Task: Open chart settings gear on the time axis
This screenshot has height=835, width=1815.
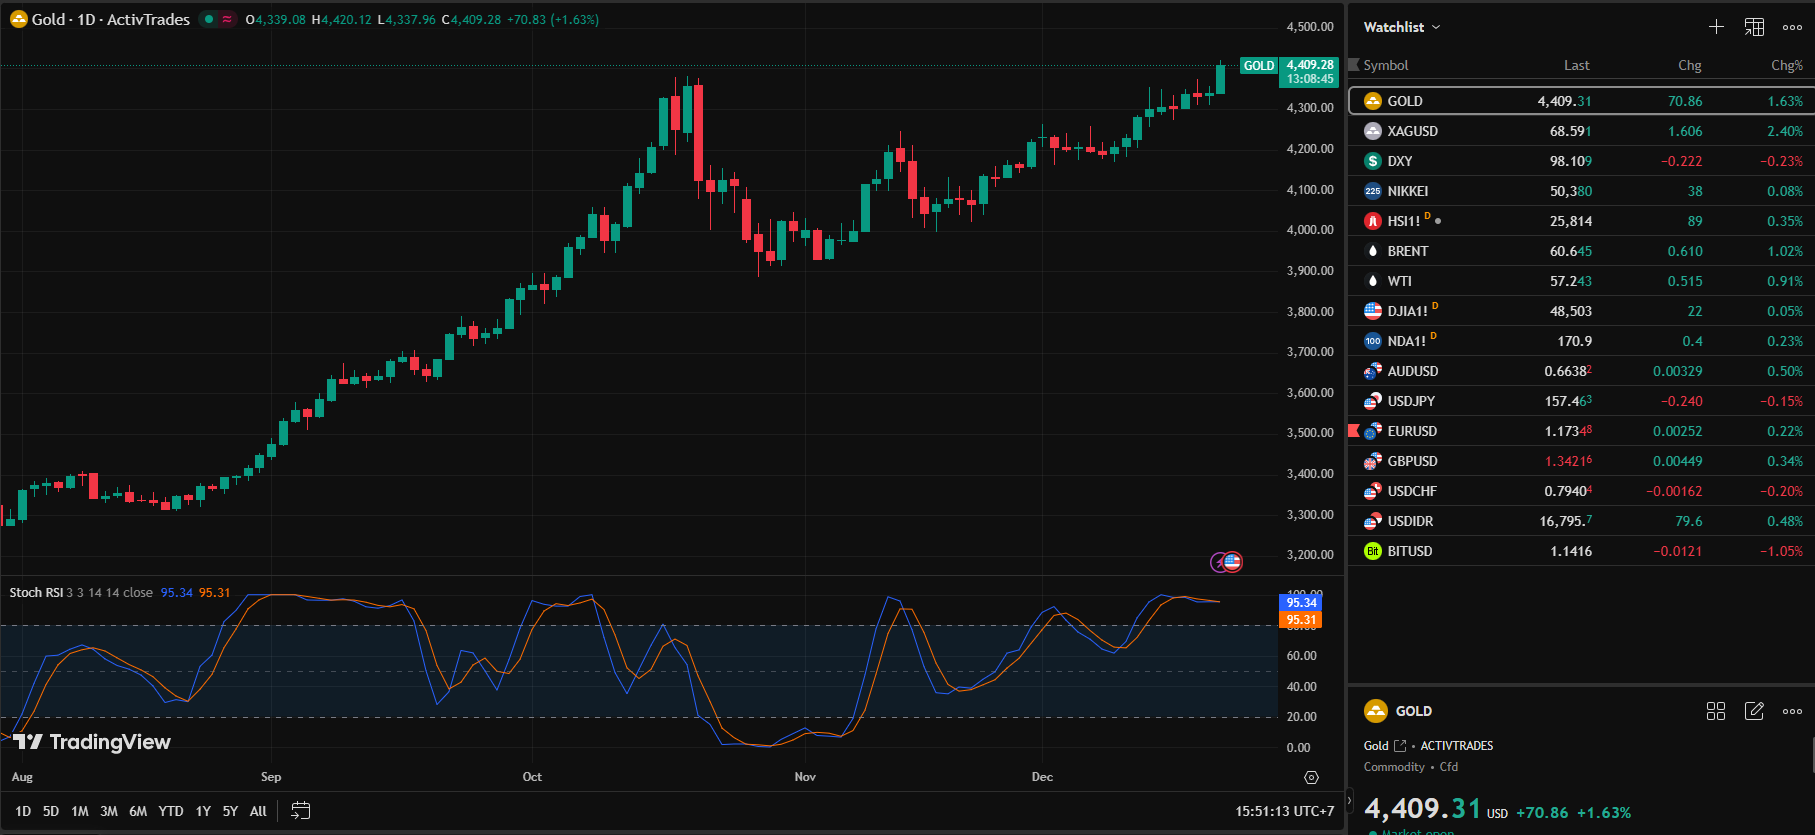Action: tap(1311, 777)
